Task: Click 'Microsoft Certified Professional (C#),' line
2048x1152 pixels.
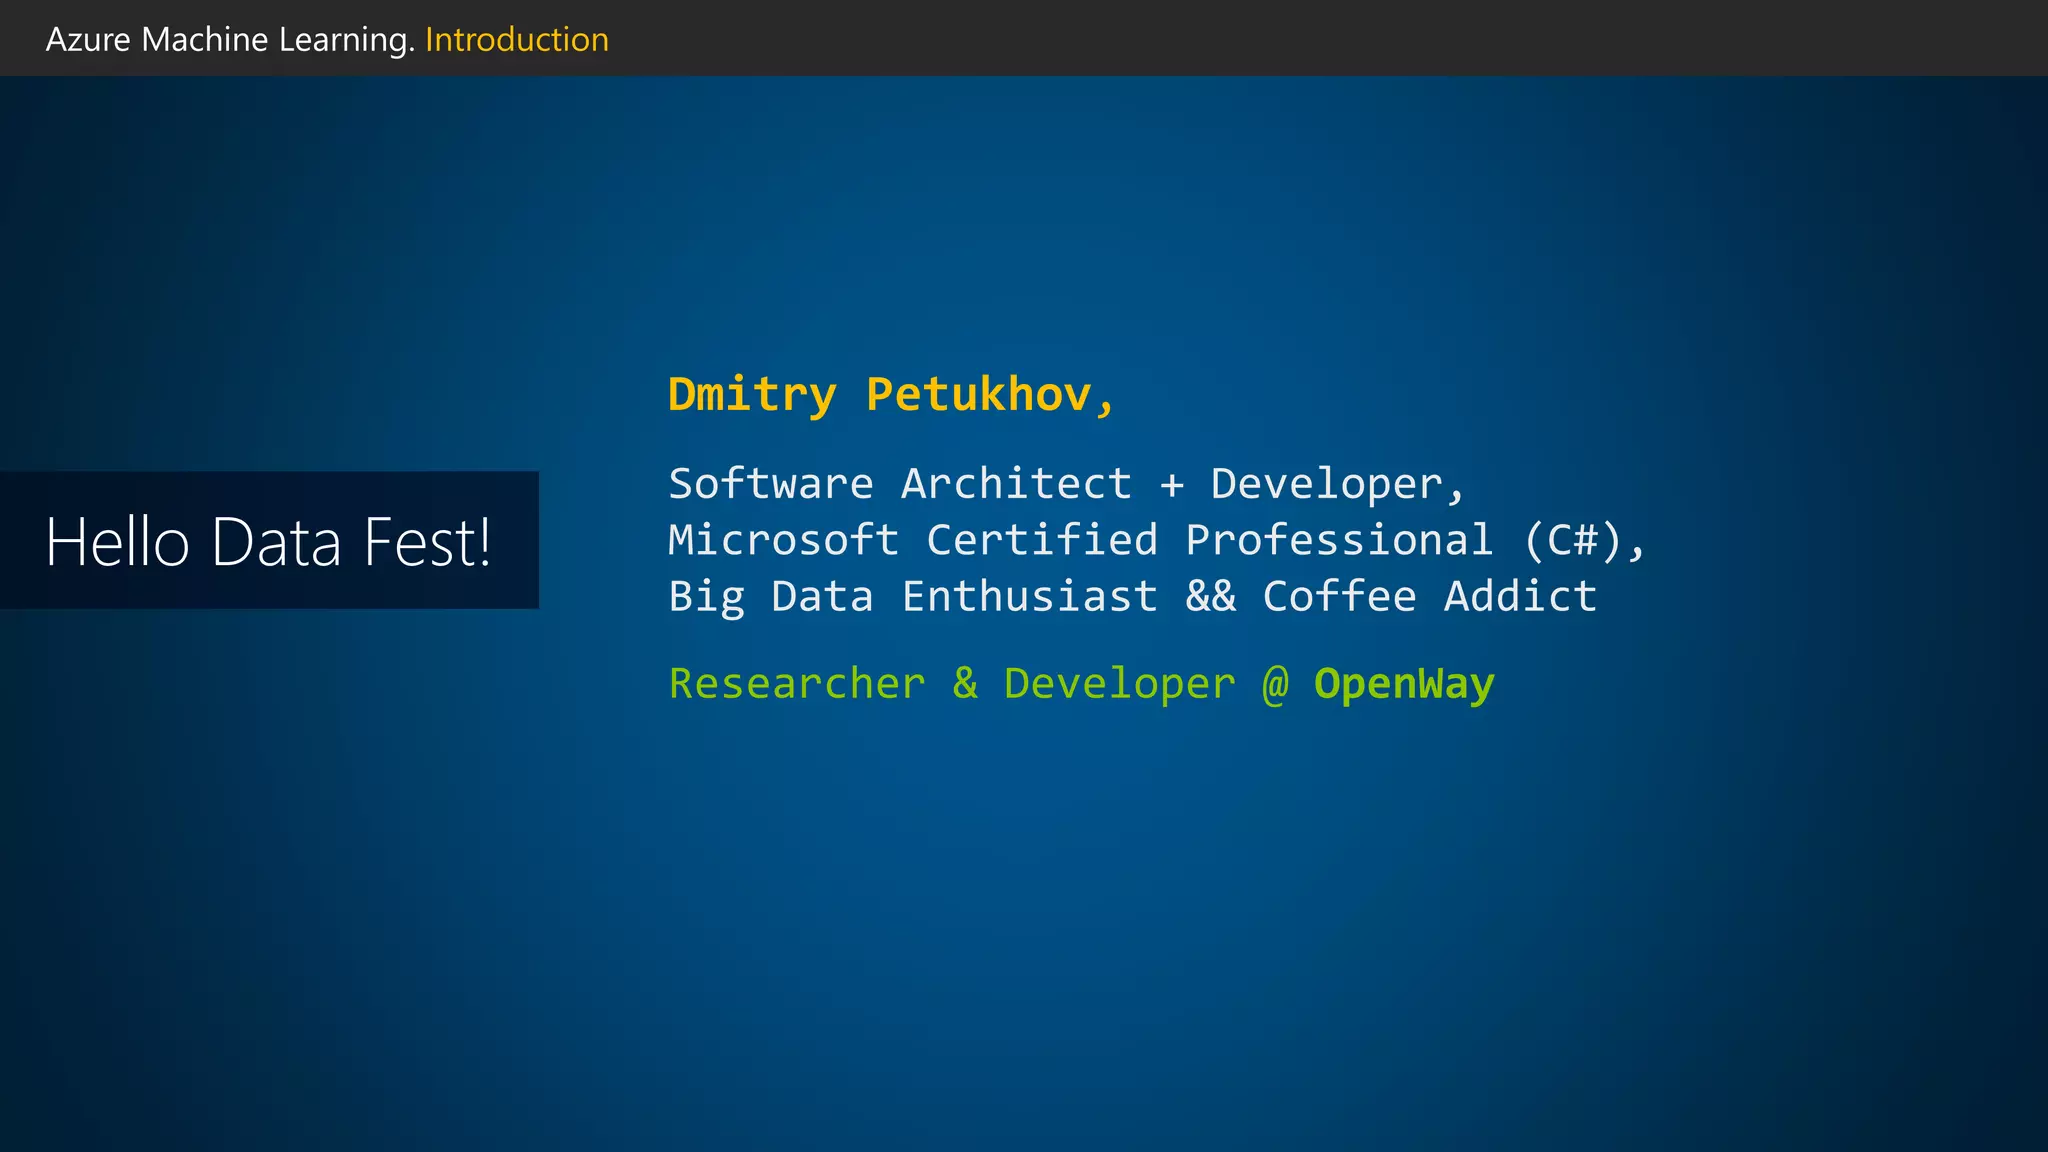Action: pos(1157,540)
